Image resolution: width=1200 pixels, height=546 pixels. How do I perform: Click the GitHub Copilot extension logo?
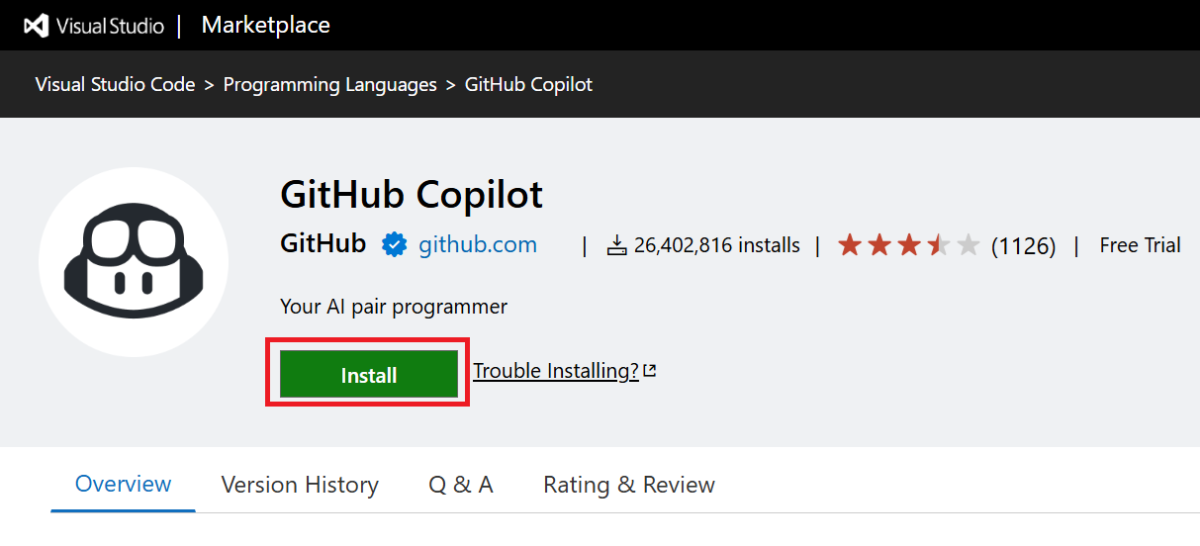pyautogui.click(x=134, y=262)
